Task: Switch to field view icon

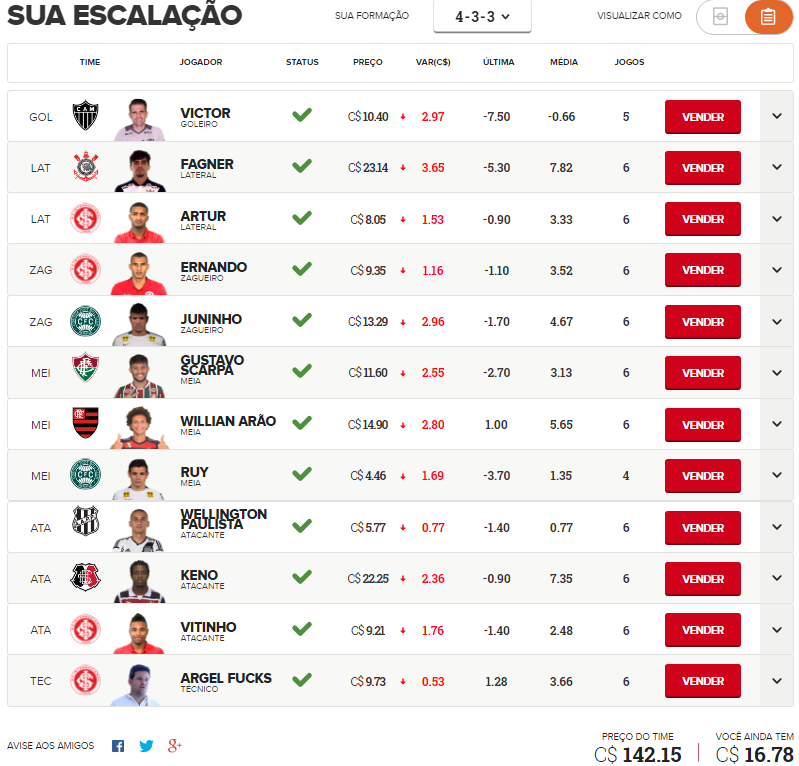Action: pyautogui.click(x=720, y=17)
